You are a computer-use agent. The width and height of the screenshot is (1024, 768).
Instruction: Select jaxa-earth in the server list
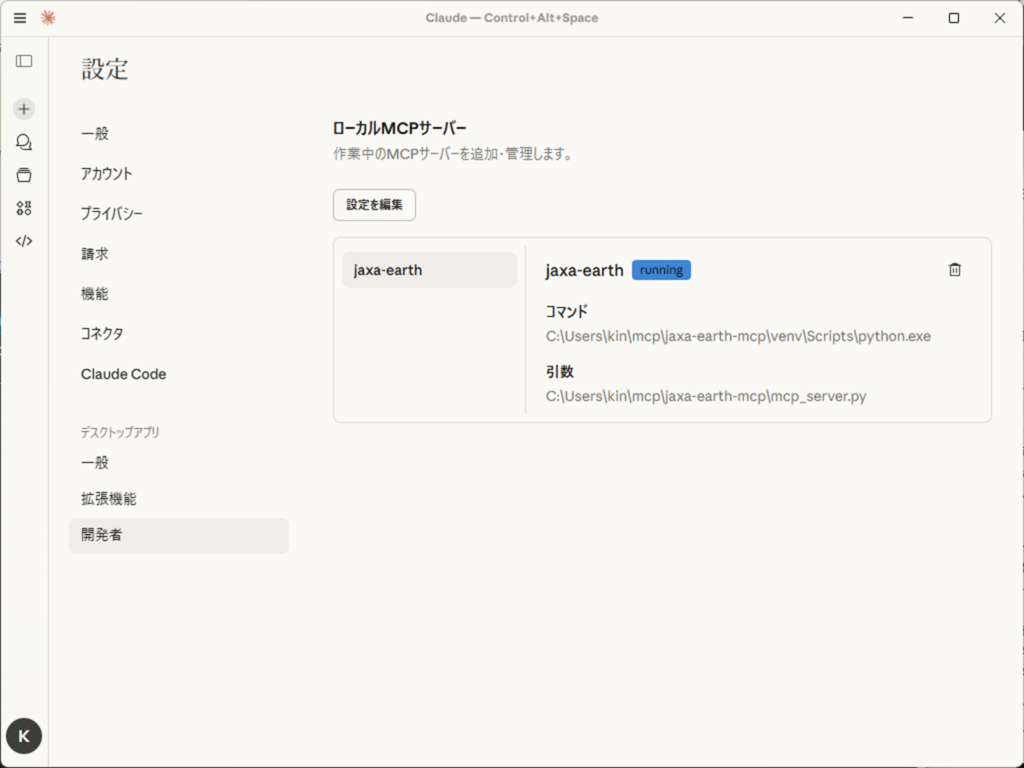pos(429,270)
